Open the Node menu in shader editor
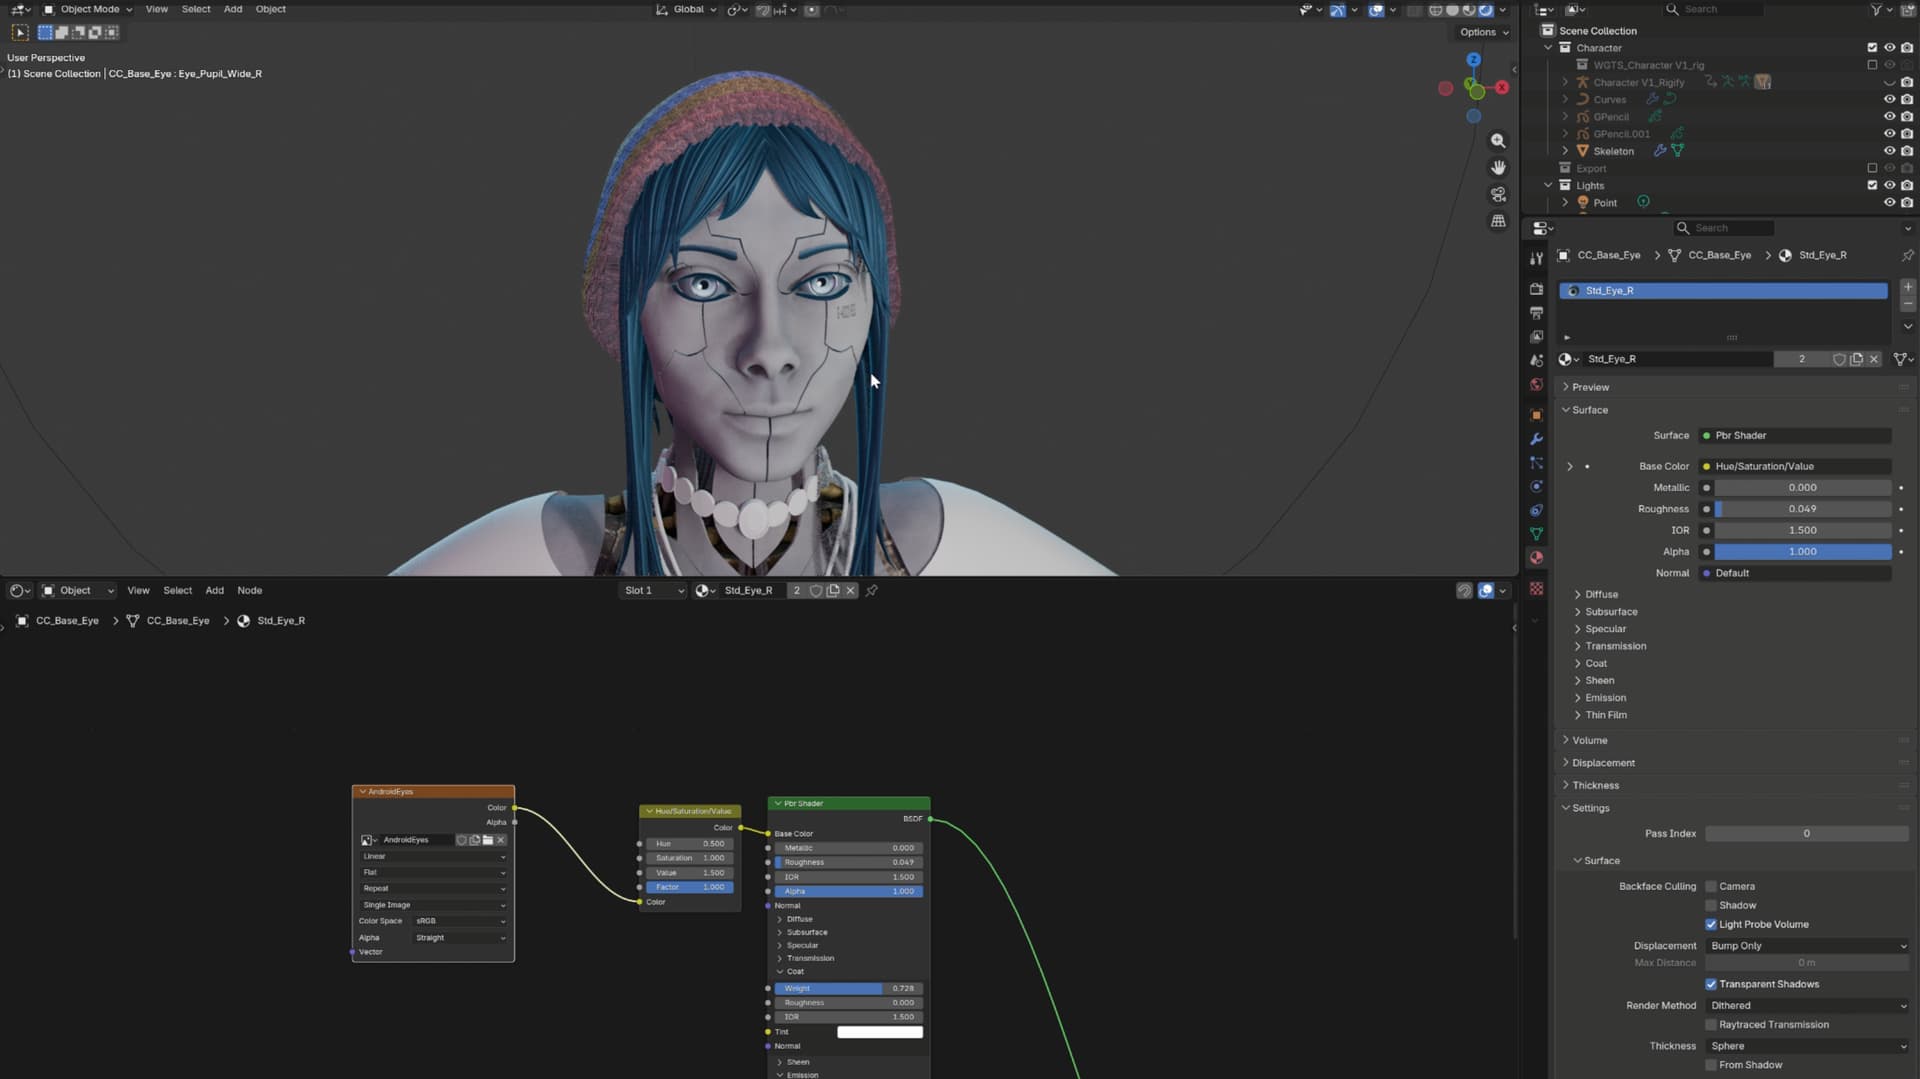The width and height of the screenshot is (1920, 1079). coord(249,590)
